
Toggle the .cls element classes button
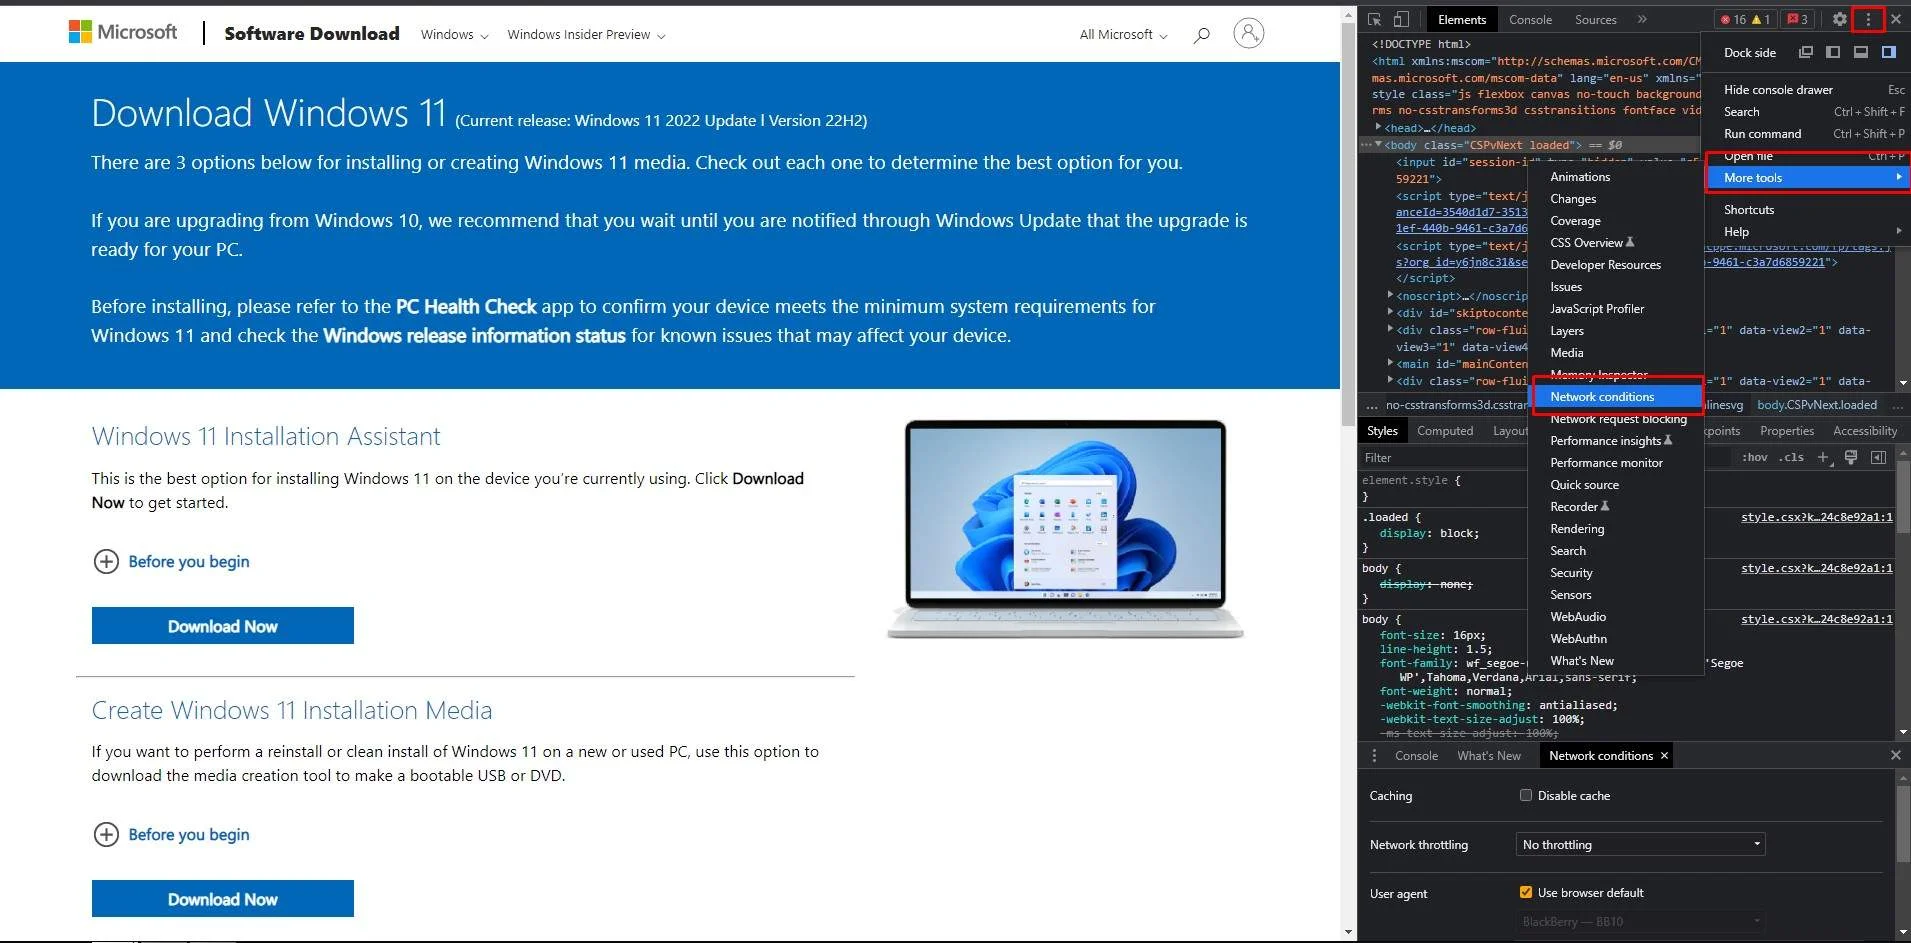(x=1792, y=457)
